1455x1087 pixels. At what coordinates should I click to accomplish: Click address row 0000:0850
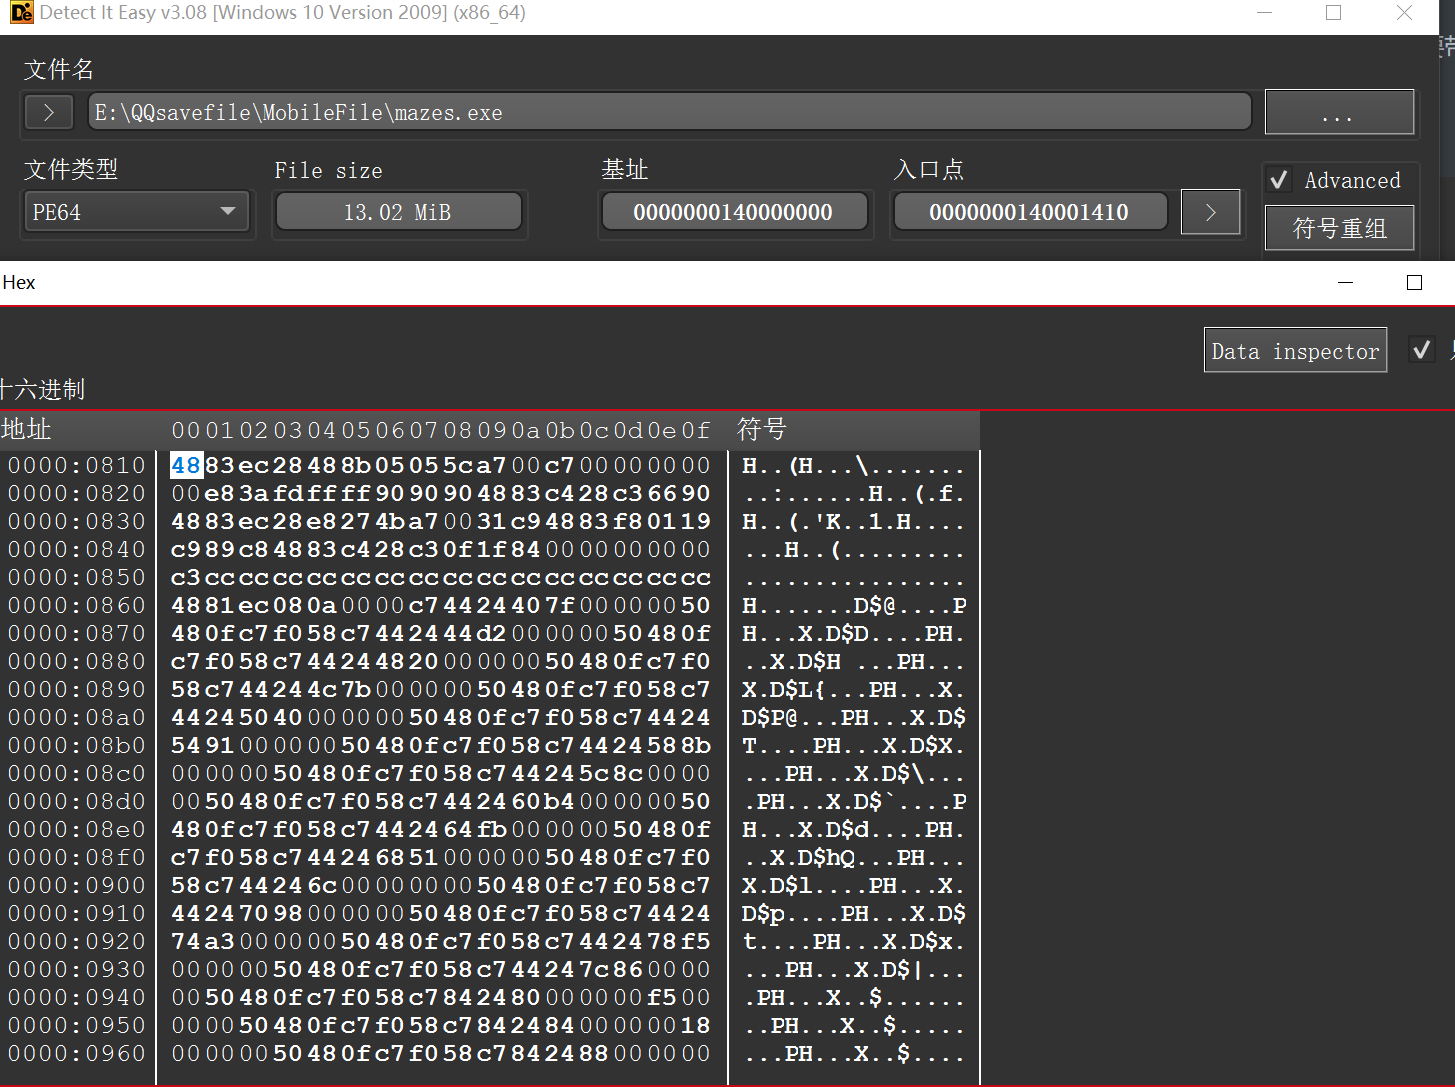pos(77,577)
